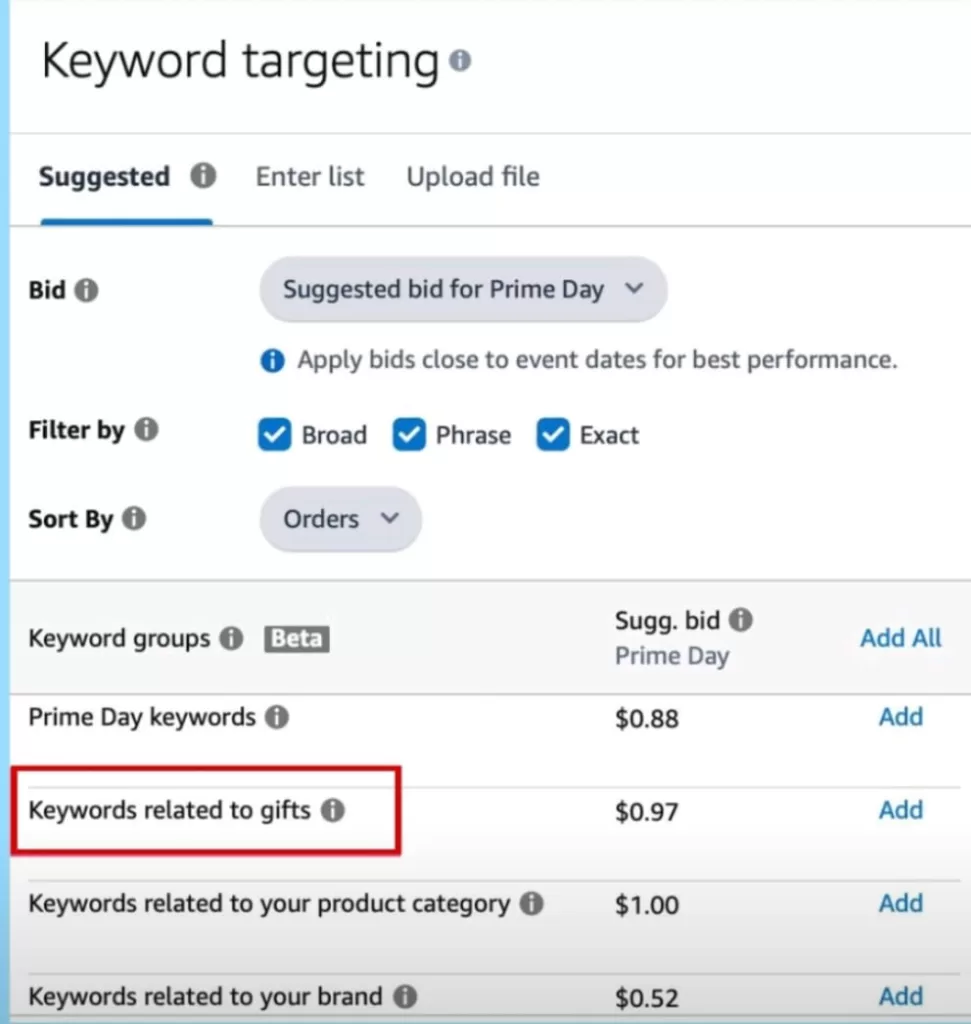Uncheck the Broad match checkbox
Viewport: 971px width, 1024px height.
pyautogui.click(x=274, y=435)
